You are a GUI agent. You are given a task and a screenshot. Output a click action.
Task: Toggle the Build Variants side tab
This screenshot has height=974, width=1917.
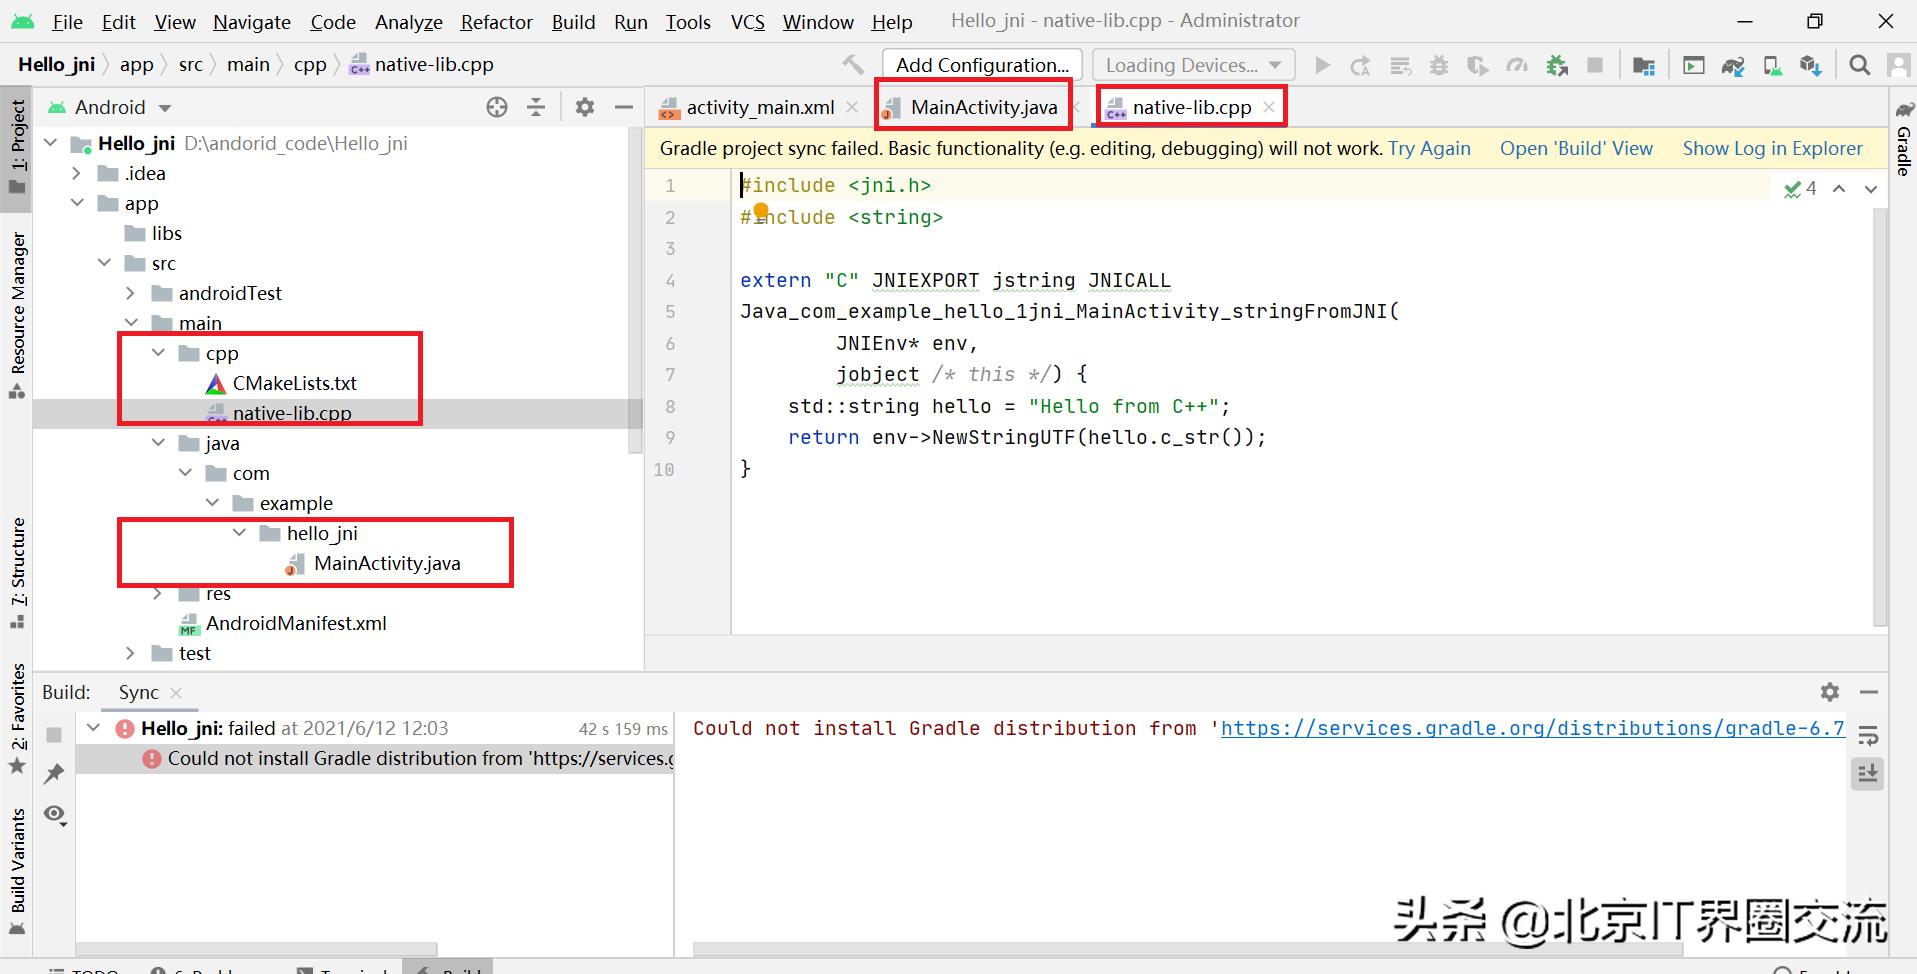pos(17,870)
